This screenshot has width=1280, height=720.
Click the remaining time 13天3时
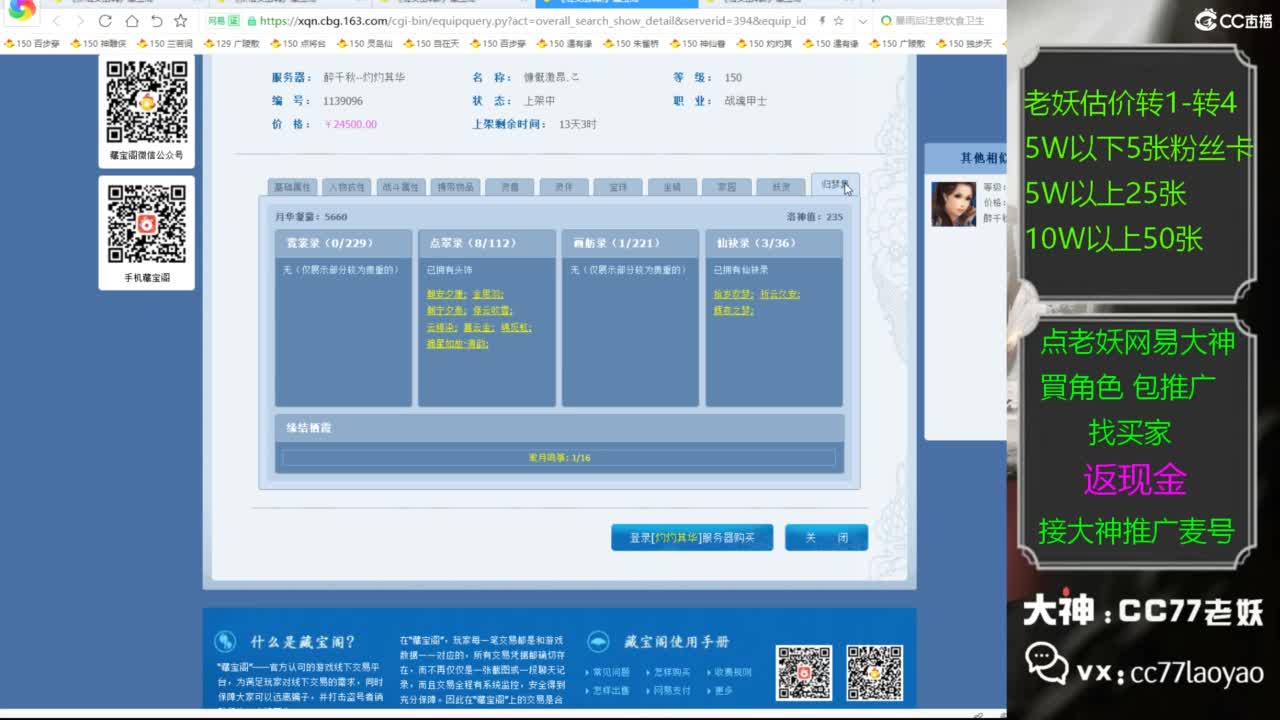[578, 125]
